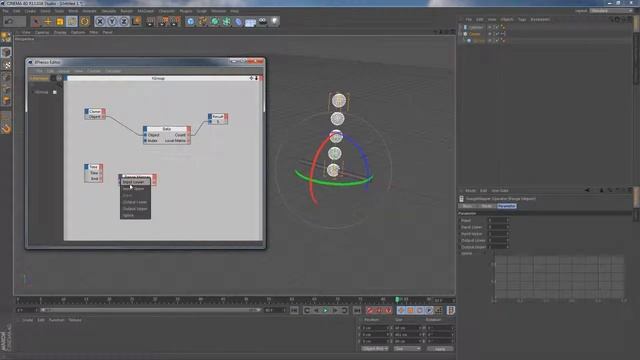
Task: Open the Object (Rel) coordinate dropdown
Action: [375, 349]
